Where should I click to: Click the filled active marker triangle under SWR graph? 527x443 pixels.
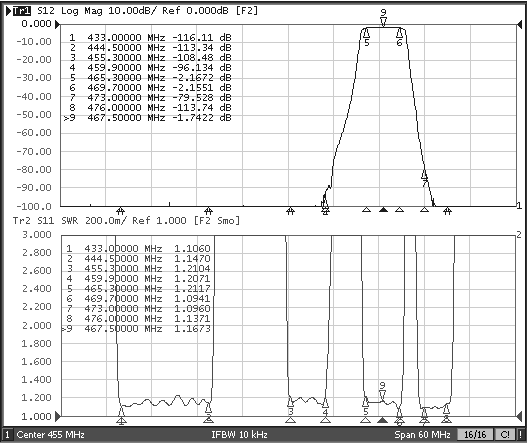tap(382, 420)
